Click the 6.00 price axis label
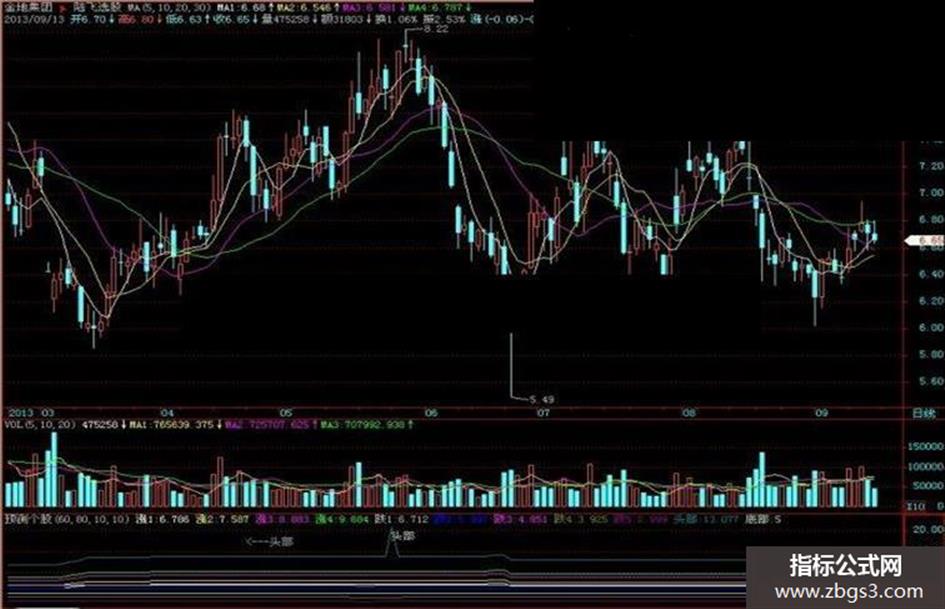 [931, 327]
